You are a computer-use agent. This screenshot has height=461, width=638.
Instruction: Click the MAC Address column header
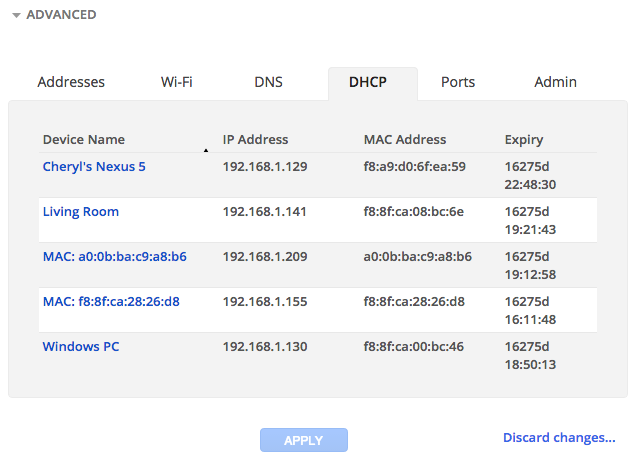point(405,140)
